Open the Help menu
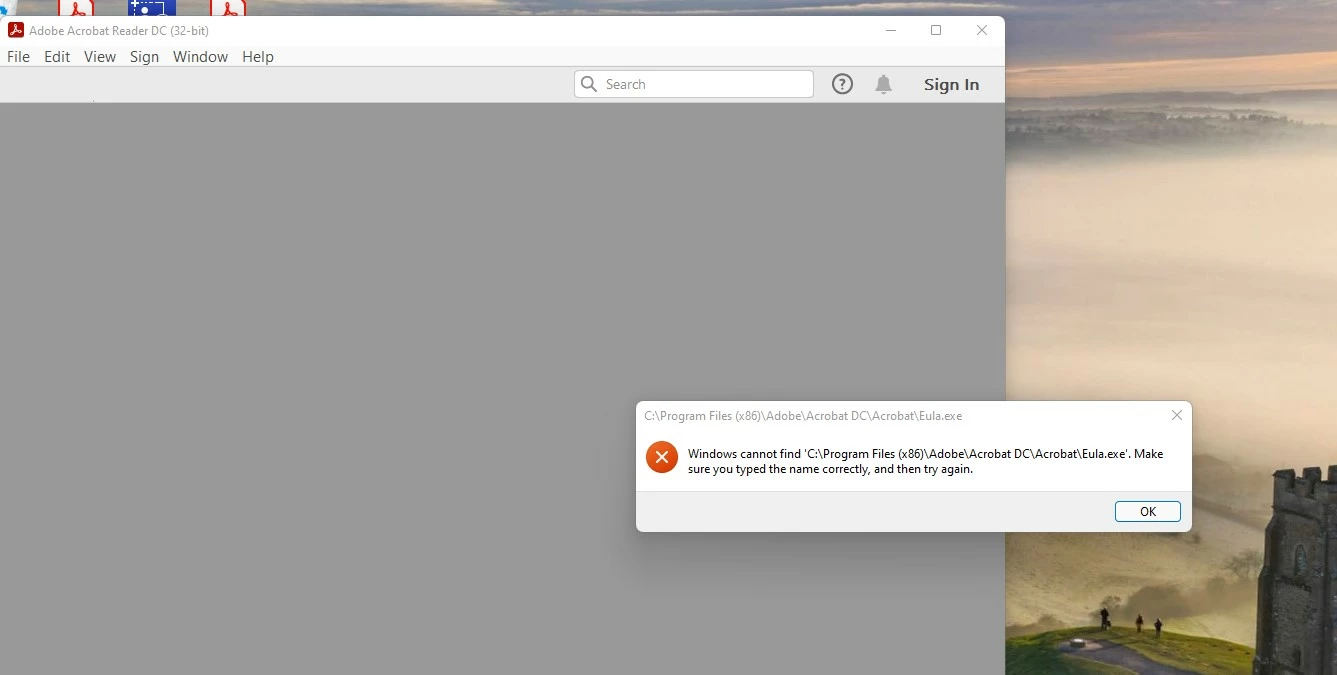Screen dimensions: 1337x675 (x=258, y=57)
